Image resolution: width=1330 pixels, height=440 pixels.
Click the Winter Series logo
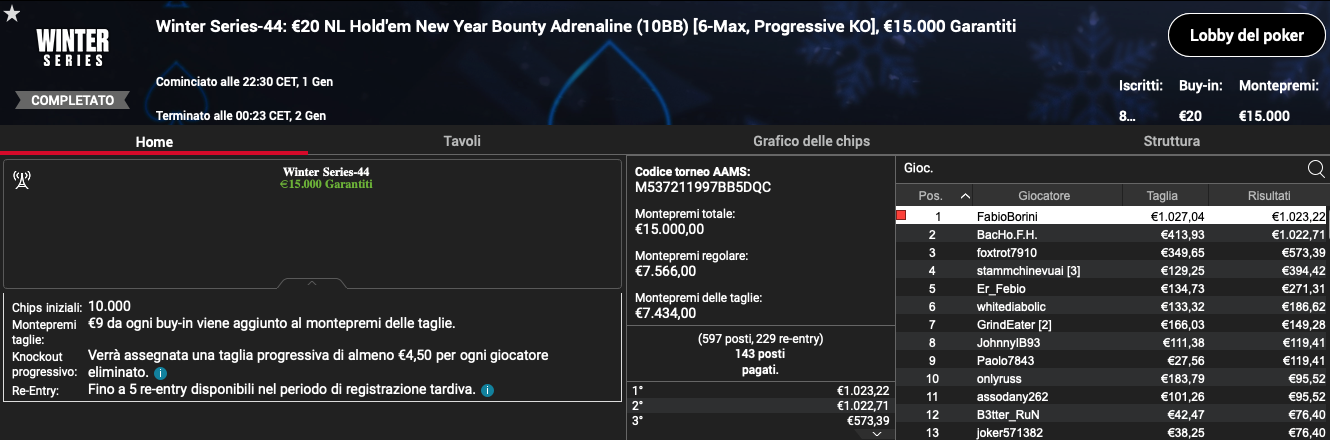70,47
